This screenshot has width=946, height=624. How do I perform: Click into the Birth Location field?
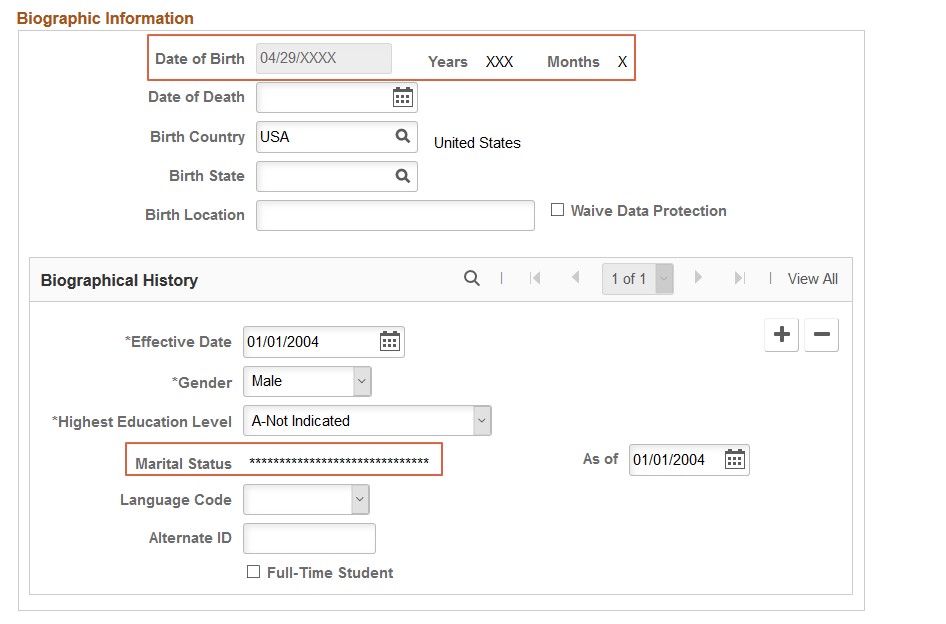[395, 215]
